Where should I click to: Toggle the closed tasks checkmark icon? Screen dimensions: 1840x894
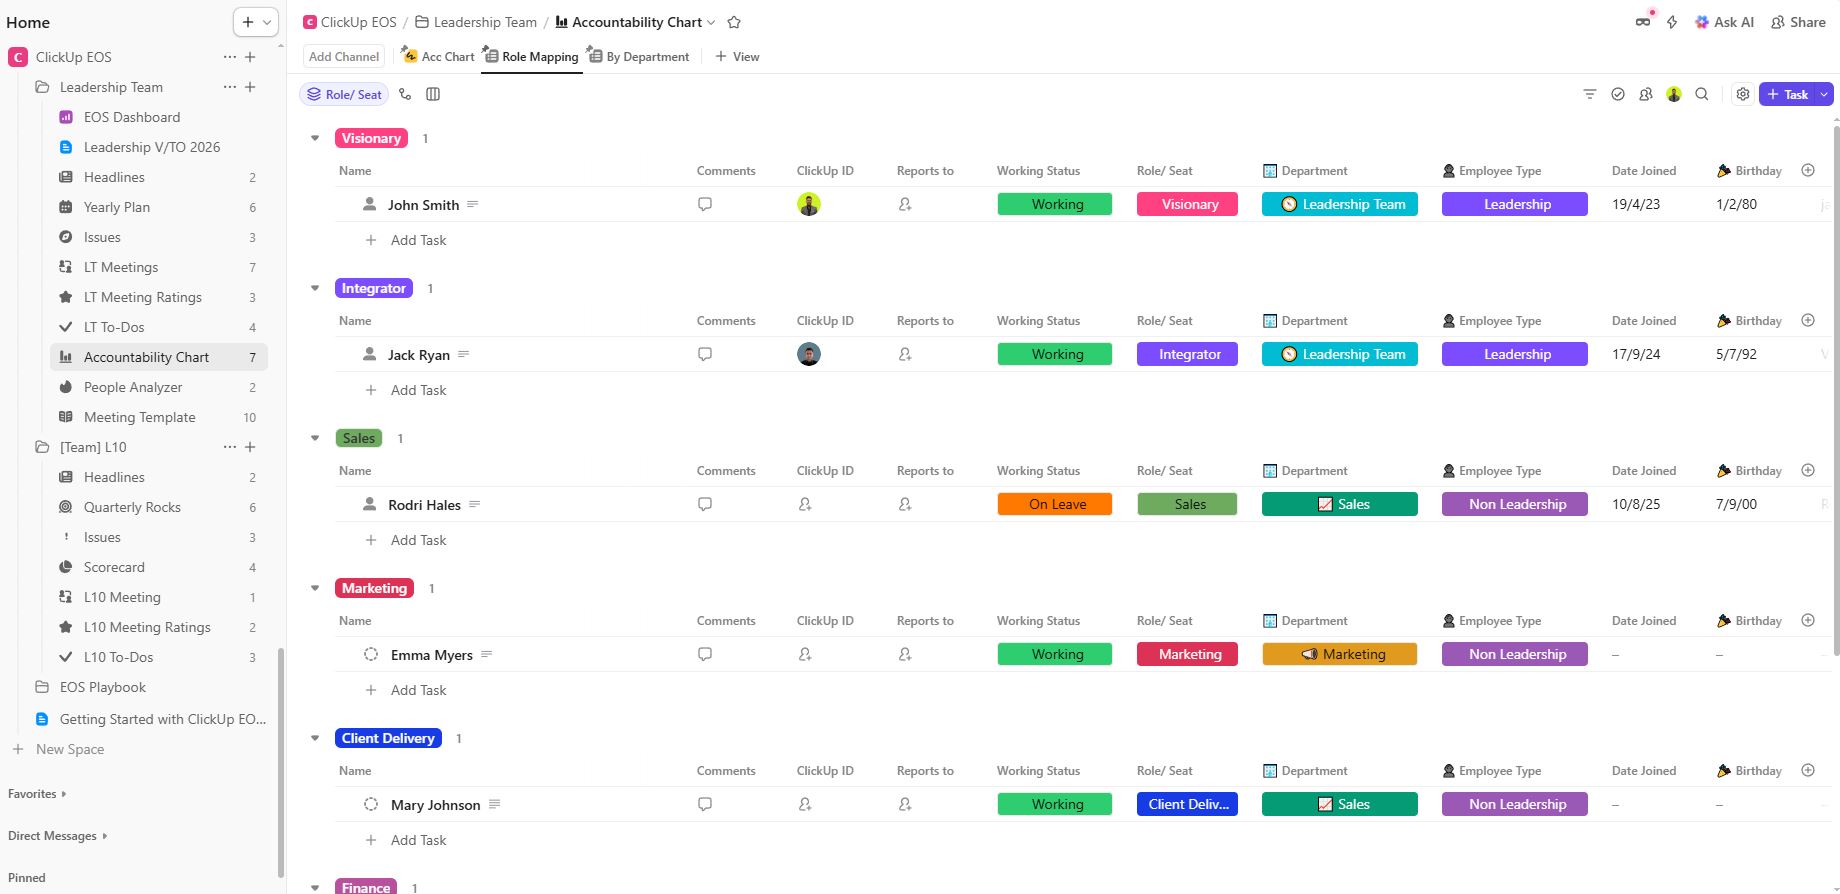(x=1617, y=94)
